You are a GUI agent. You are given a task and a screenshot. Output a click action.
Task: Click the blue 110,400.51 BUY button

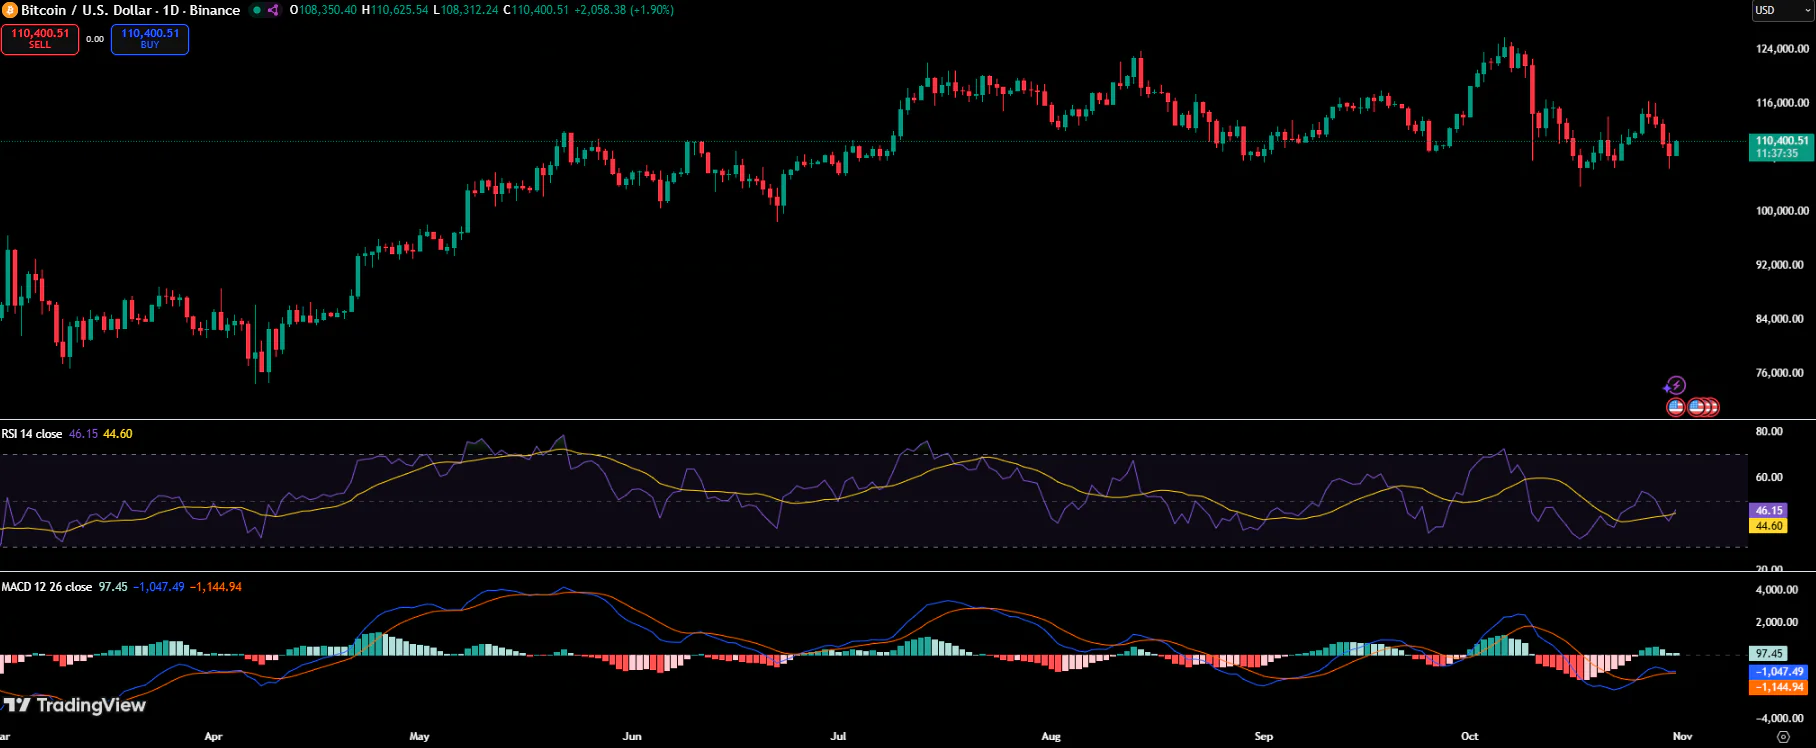[150, 39]
